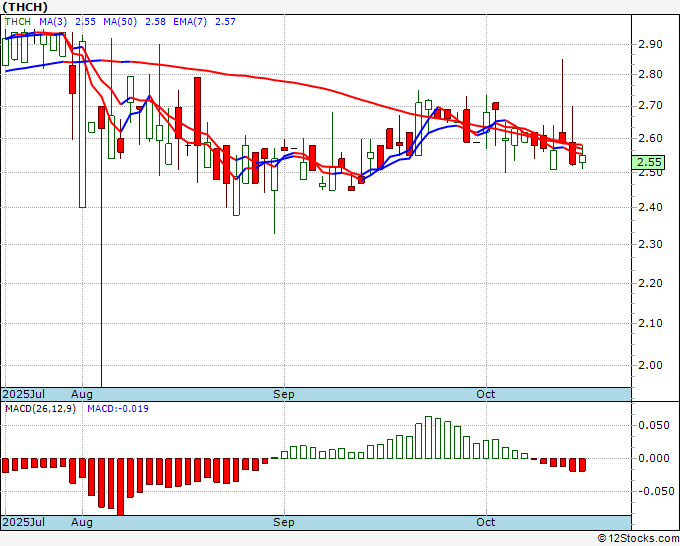Click the last green candlestick near 2.55
The image size is (680, 546).
coord(582,159)
